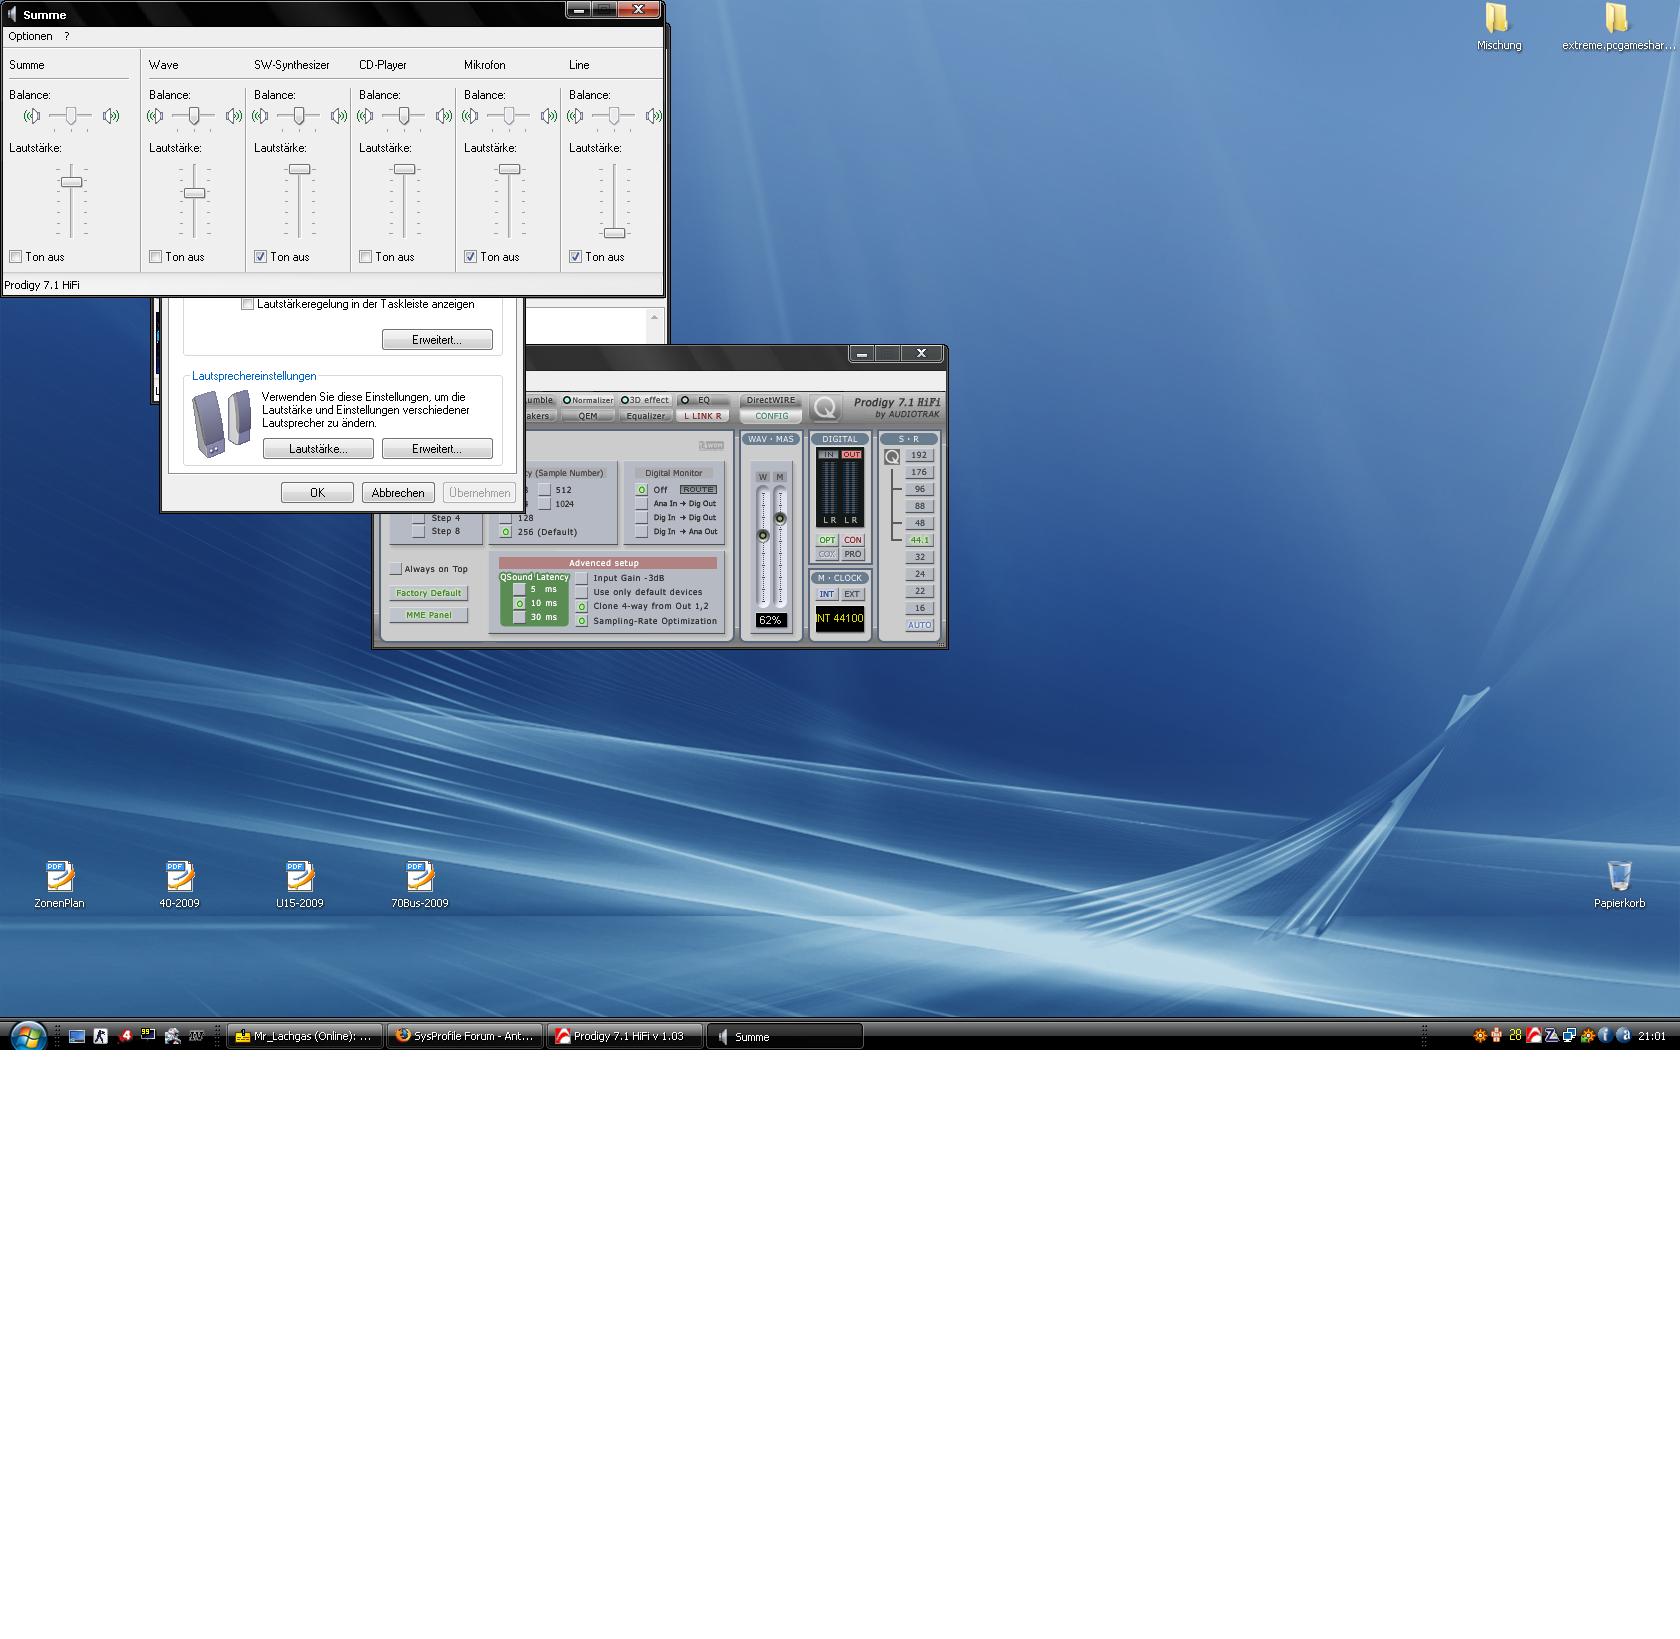This screenshot has width=1680, height=1639.
Task: Open the Optionen menu
Action: pyautogui.click(x=30, y=36)
